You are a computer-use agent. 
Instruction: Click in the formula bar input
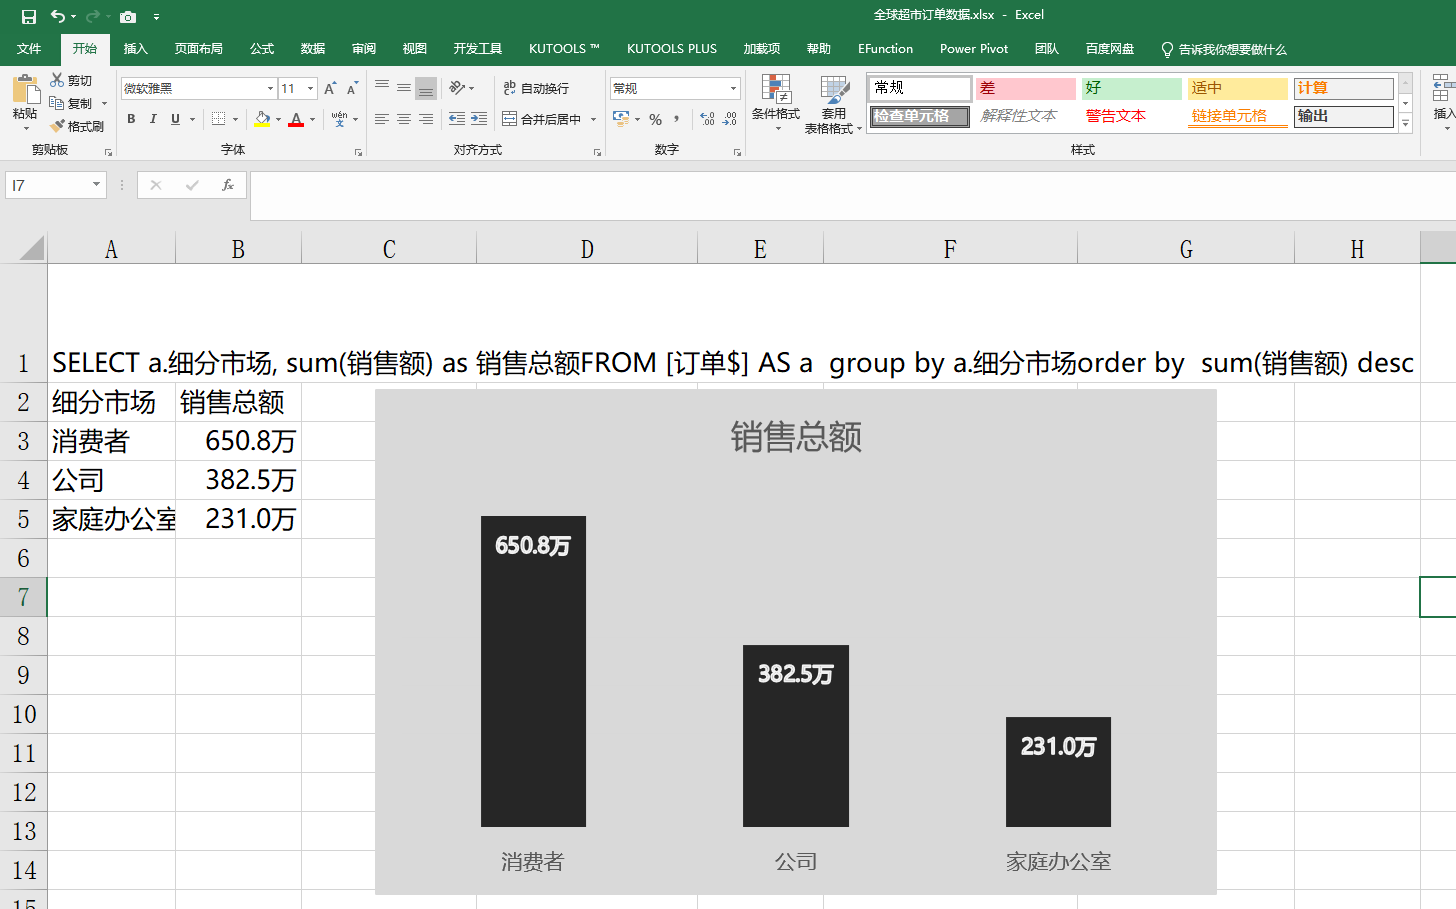pos(852,195)
